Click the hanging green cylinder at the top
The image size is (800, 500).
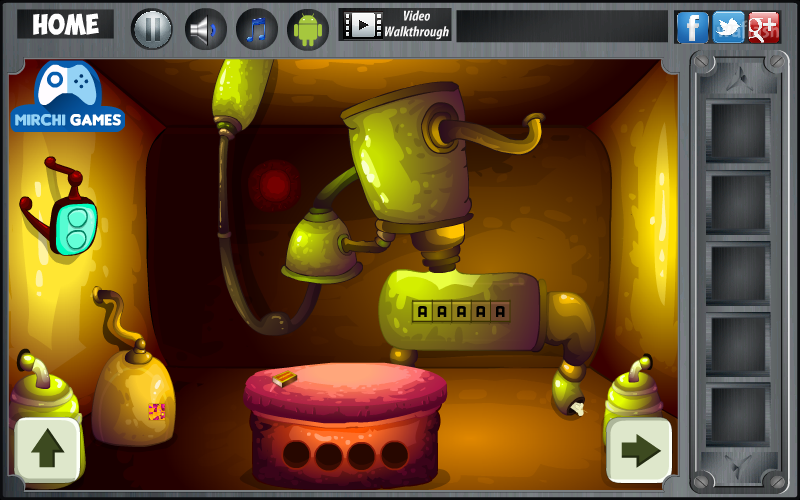241,92
